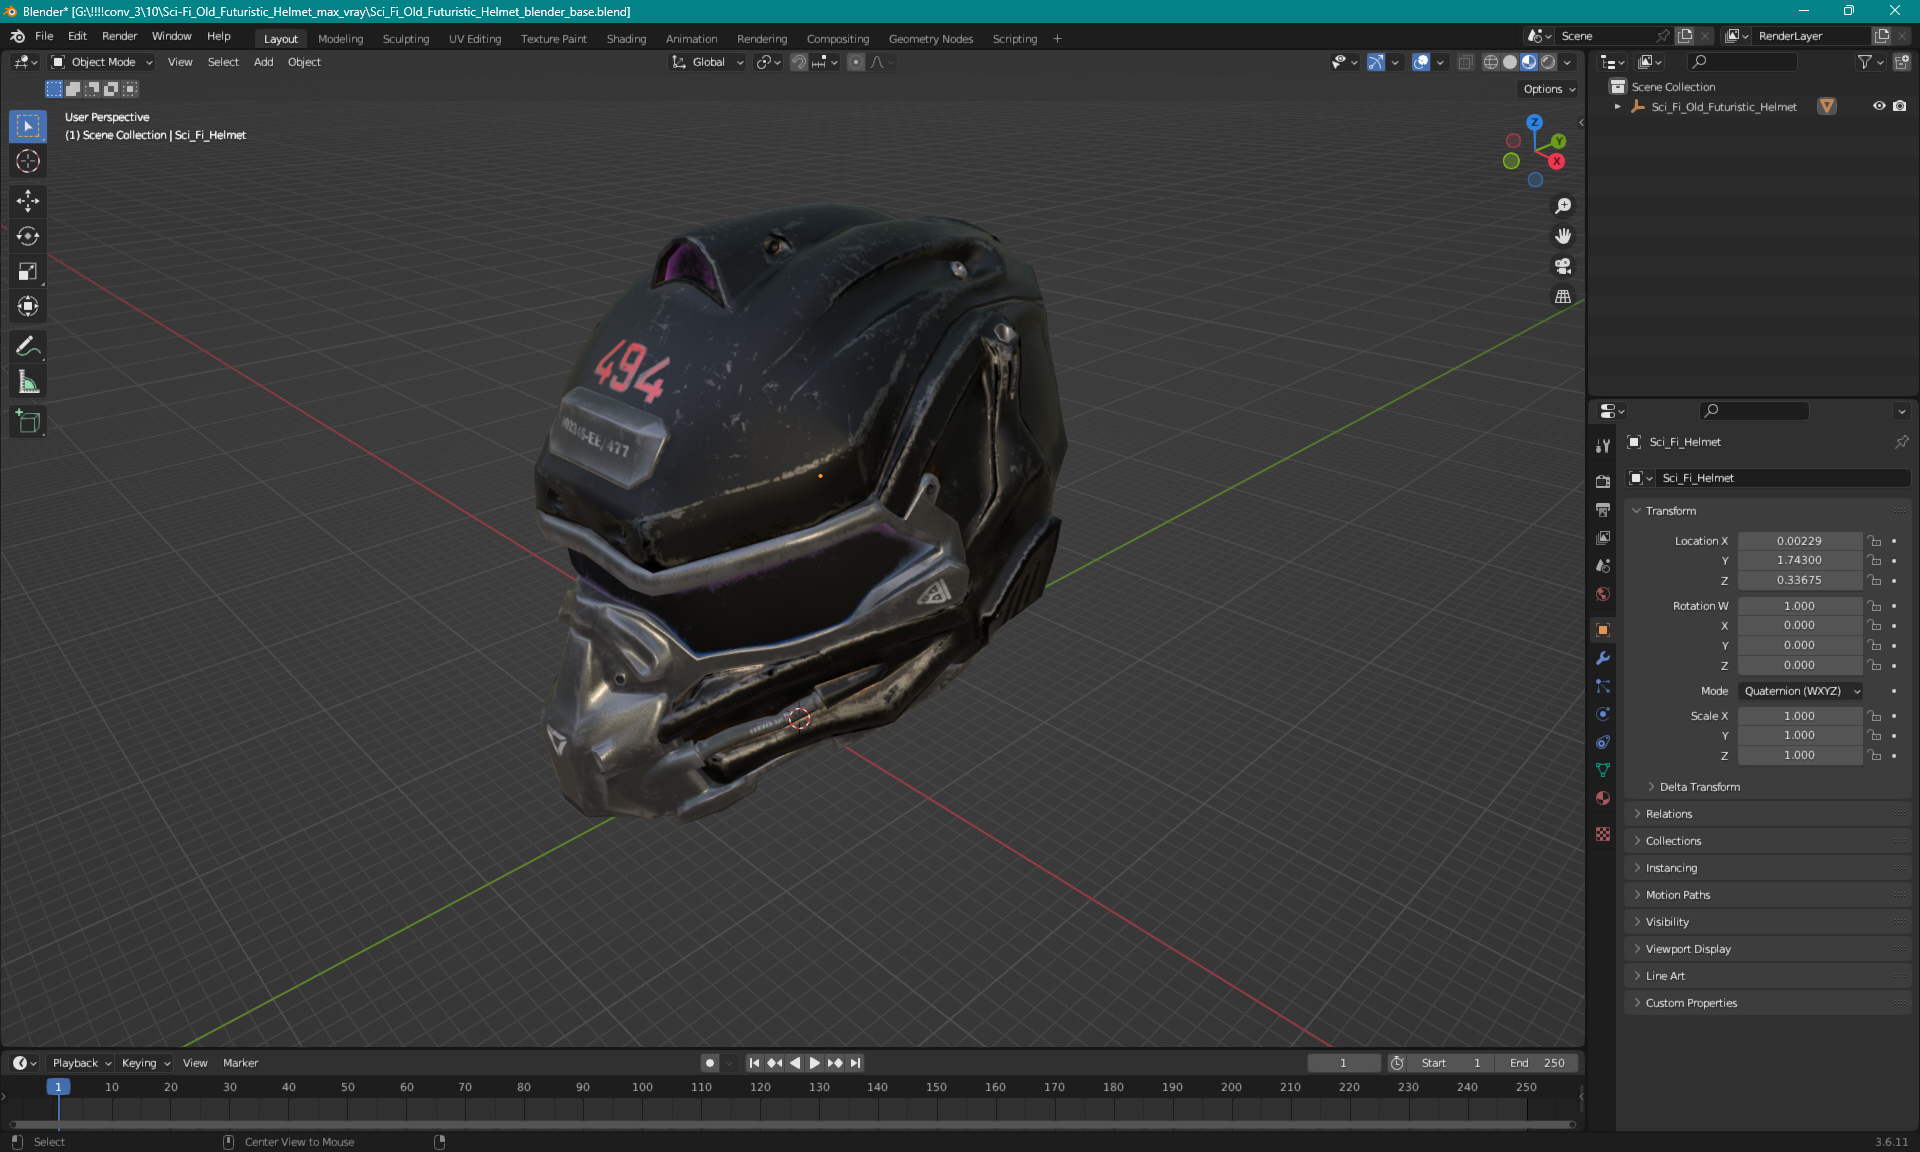Switch orthographic/perspective grid icon
The image size is (1920, 1152).
(x=1563, y=296)
